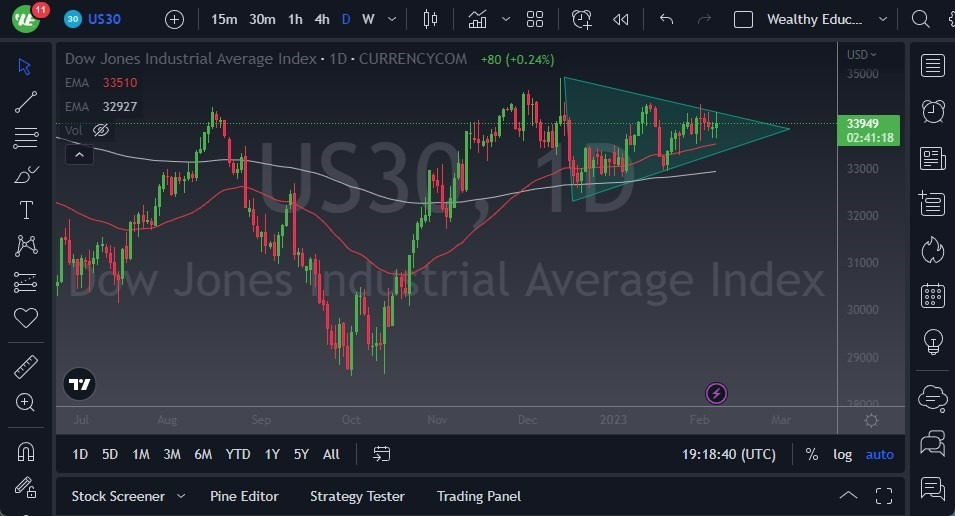The width and height of the screenshot is (955, 516).
Task: Open the Pine Editor tab
Action: [244, 497]
